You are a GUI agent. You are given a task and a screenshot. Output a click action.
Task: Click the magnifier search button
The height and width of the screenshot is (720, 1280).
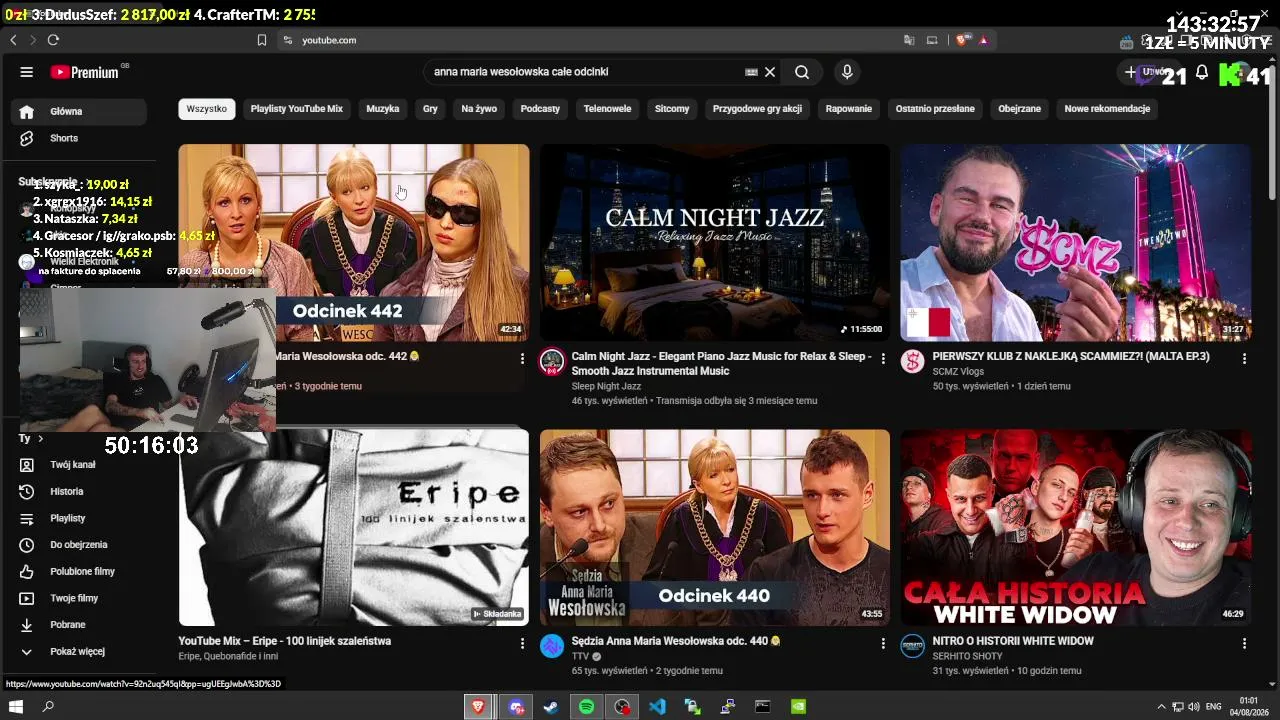802,72
